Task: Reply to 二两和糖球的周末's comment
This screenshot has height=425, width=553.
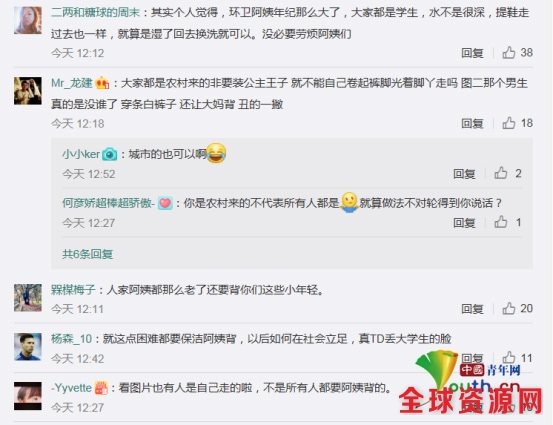Action: [472, 53]
